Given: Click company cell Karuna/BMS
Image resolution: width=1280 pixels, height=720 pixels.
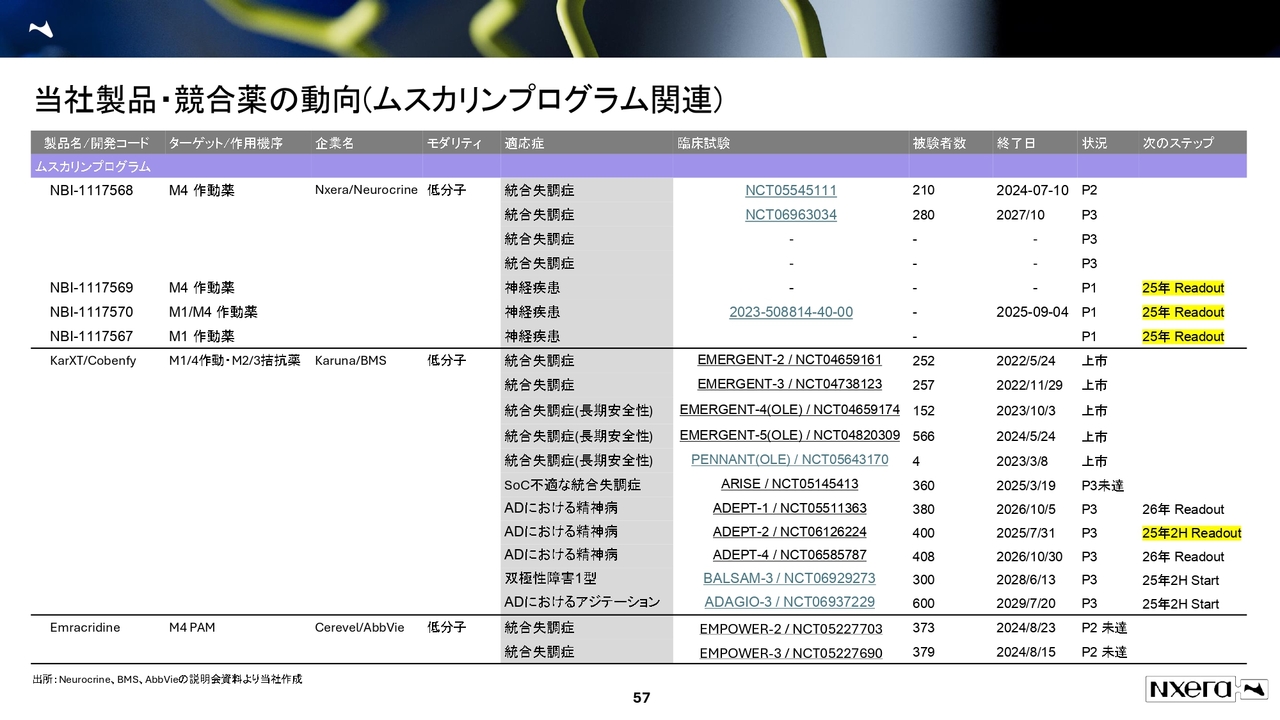Looking at the screenshot, I should (x=352, y=360).
